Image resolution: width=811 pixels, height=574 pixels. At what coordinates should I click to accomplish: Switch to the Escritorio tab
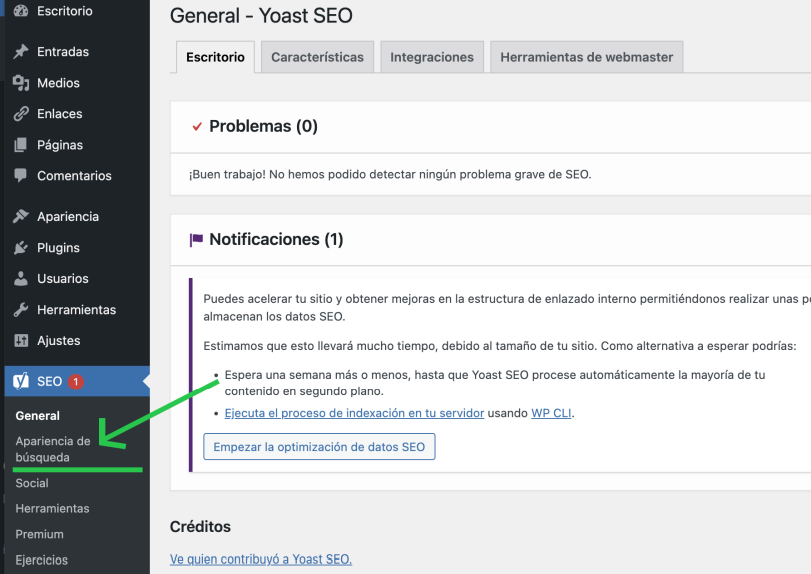tap(215, 57)
